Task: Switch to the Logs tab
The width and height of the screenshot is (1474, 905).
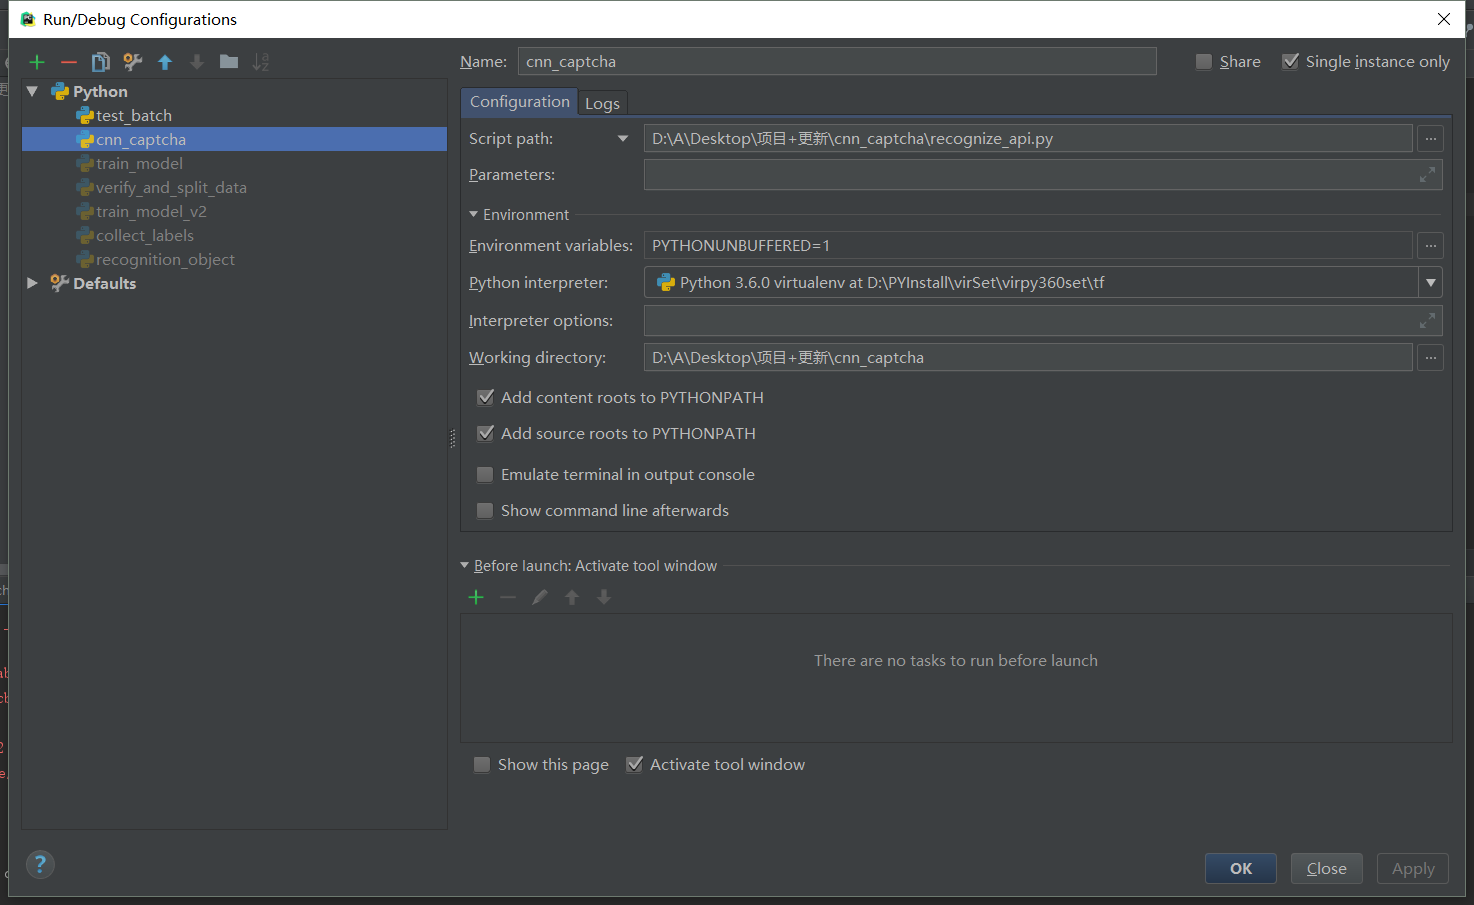Action: [602, 104]
